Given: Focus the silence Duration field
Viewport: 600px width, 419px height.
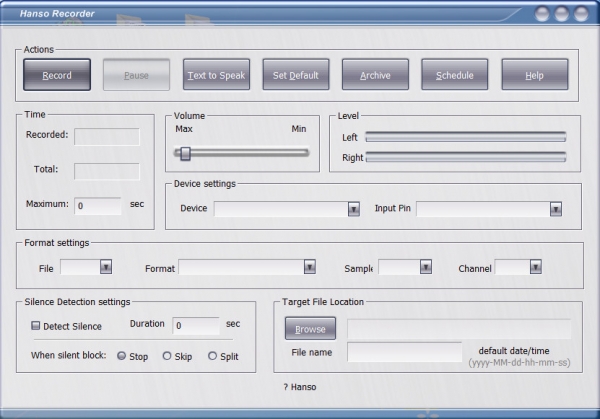Looking at the screenshot, I should [x=196, y=326].
